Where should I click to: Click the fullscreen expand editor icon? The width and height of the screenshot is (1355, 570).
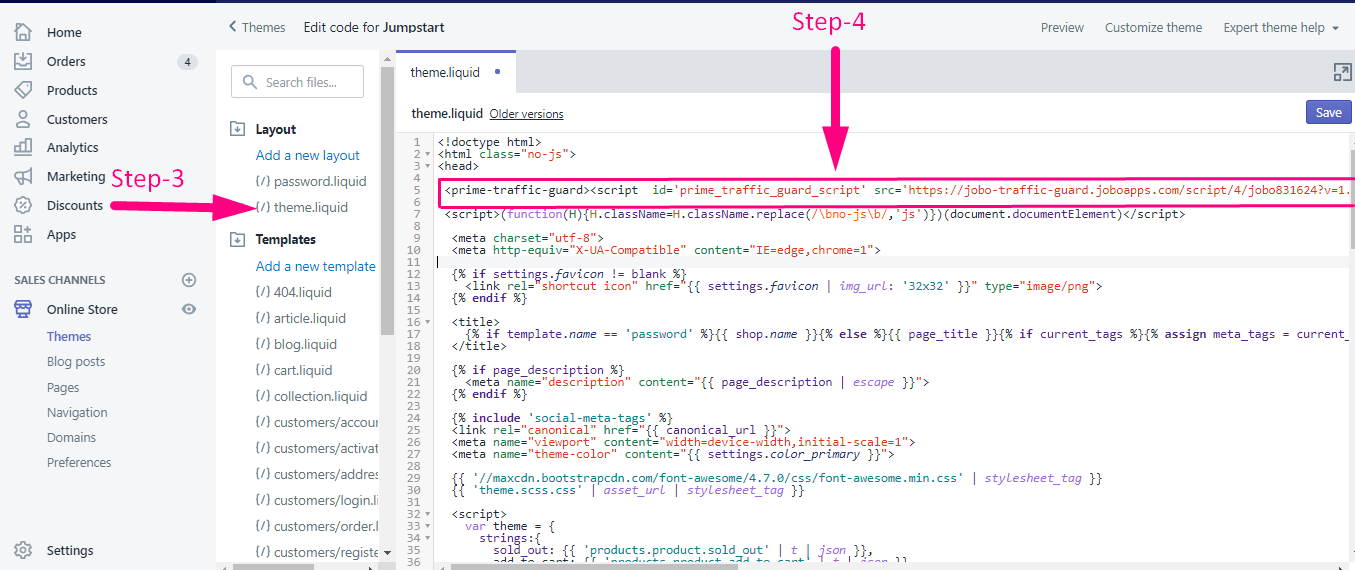pyautogui.click(x=1342, y=72)
